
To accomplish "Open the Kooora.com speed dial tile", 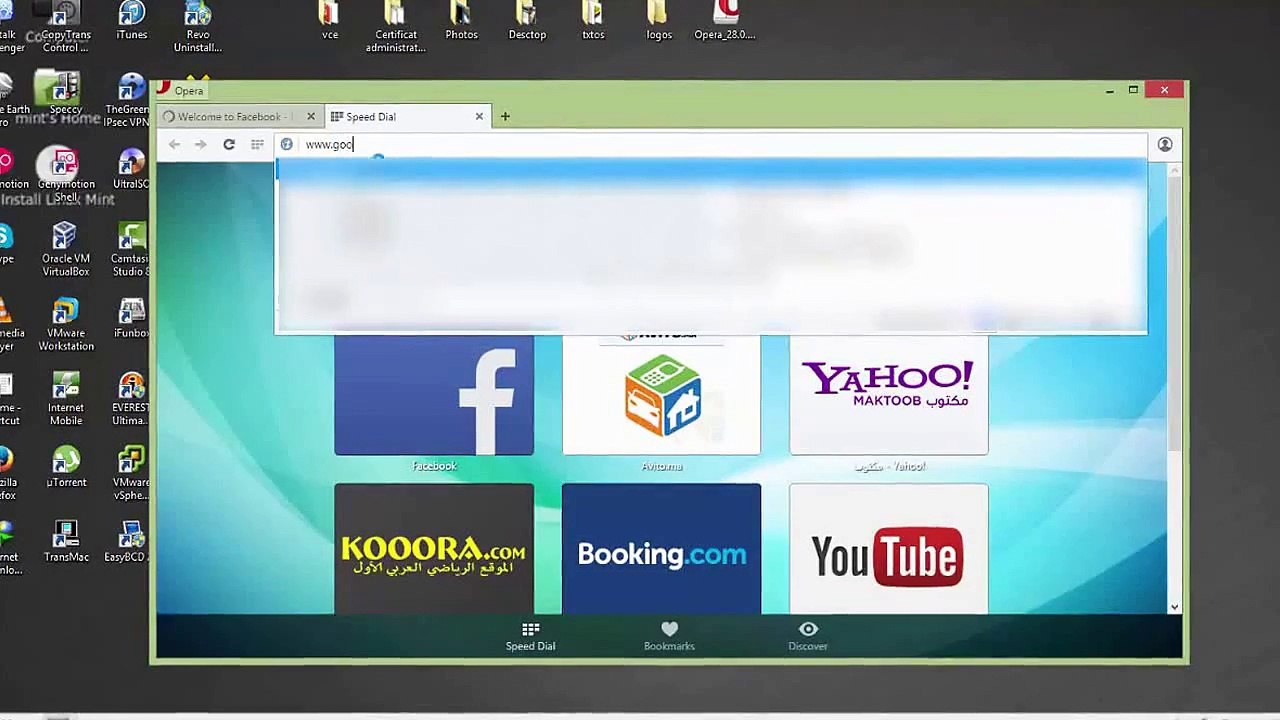I will click(434, 549).
